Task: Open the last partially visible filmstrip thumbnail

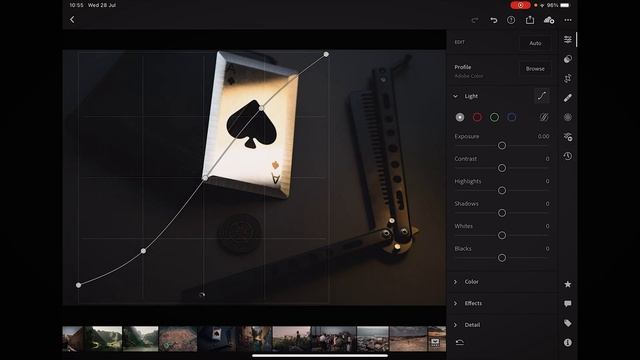Action: click(x=437, y=339)
